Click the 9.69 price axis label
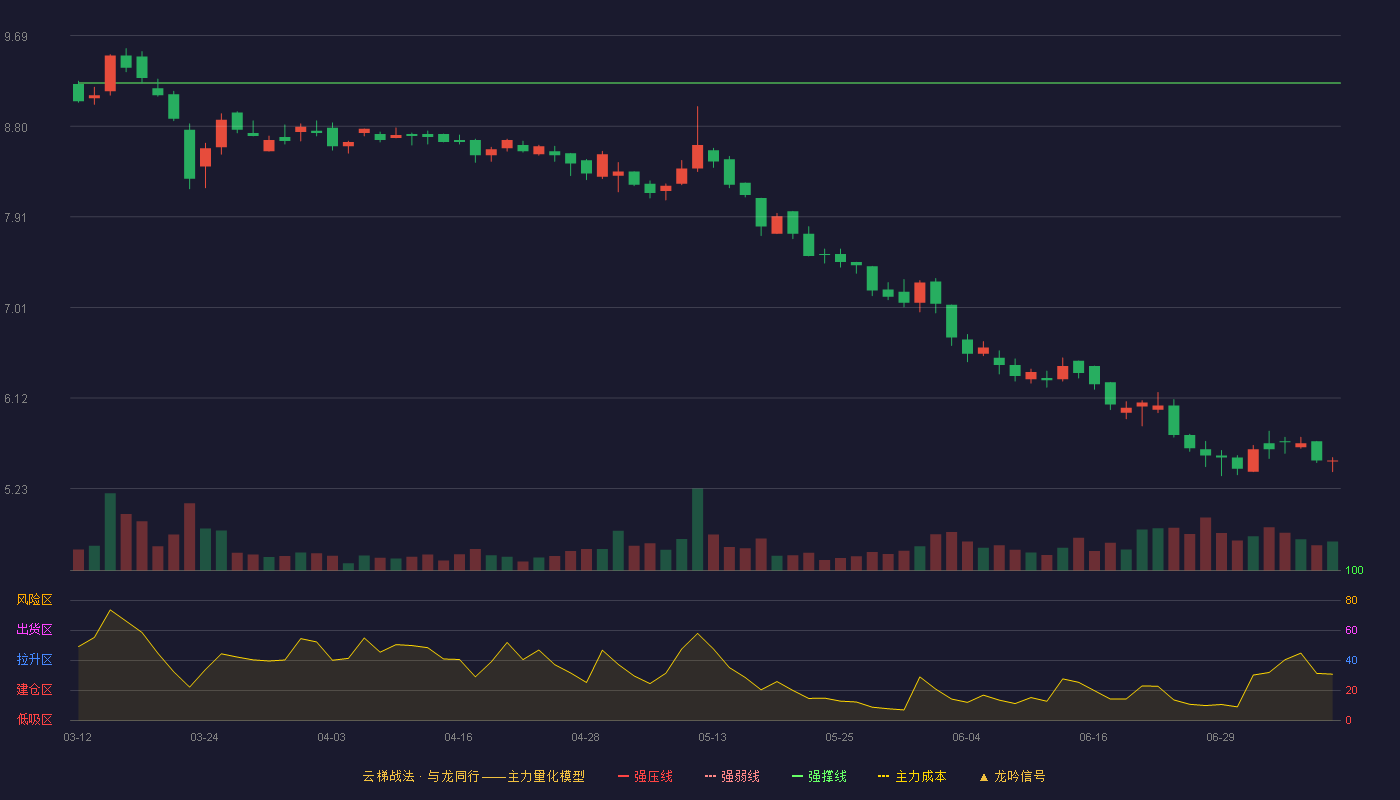The height and width of the screenshot is (800, 1400). pyautogui.click(x=16, y=37)
